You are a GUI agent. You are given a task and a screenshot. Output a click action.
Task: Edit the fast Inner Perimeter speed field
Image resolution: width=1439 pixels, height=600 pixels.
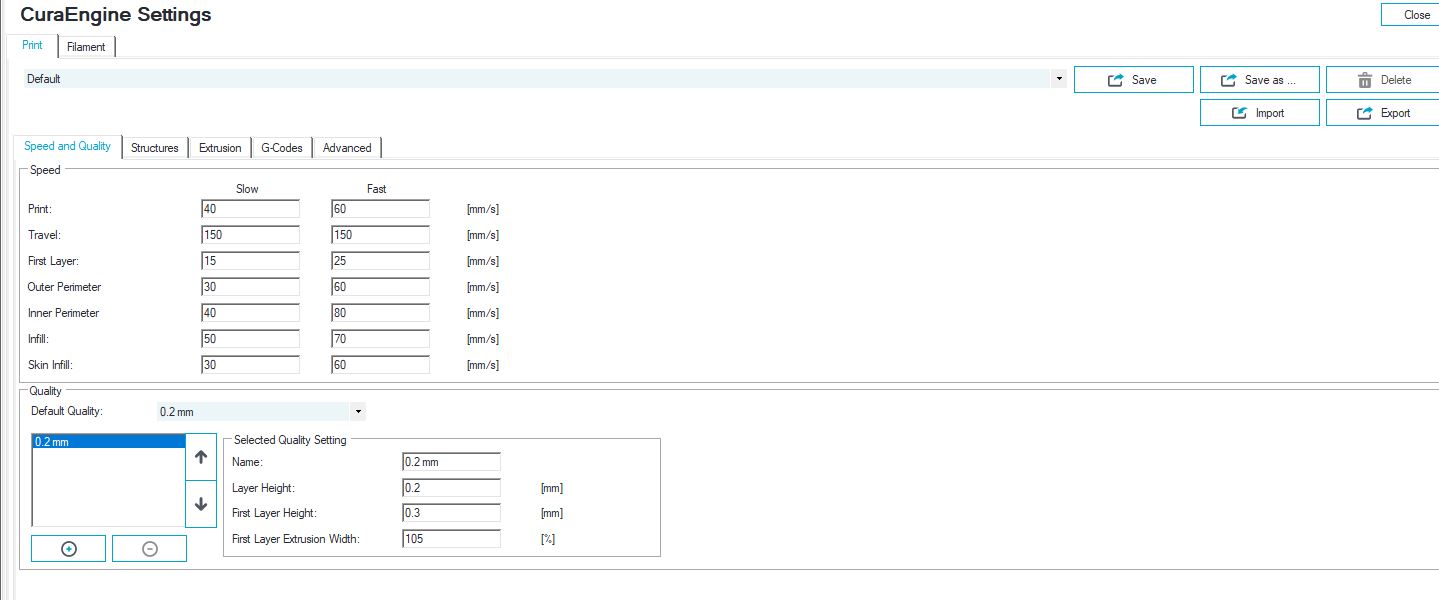pos(380,313)
